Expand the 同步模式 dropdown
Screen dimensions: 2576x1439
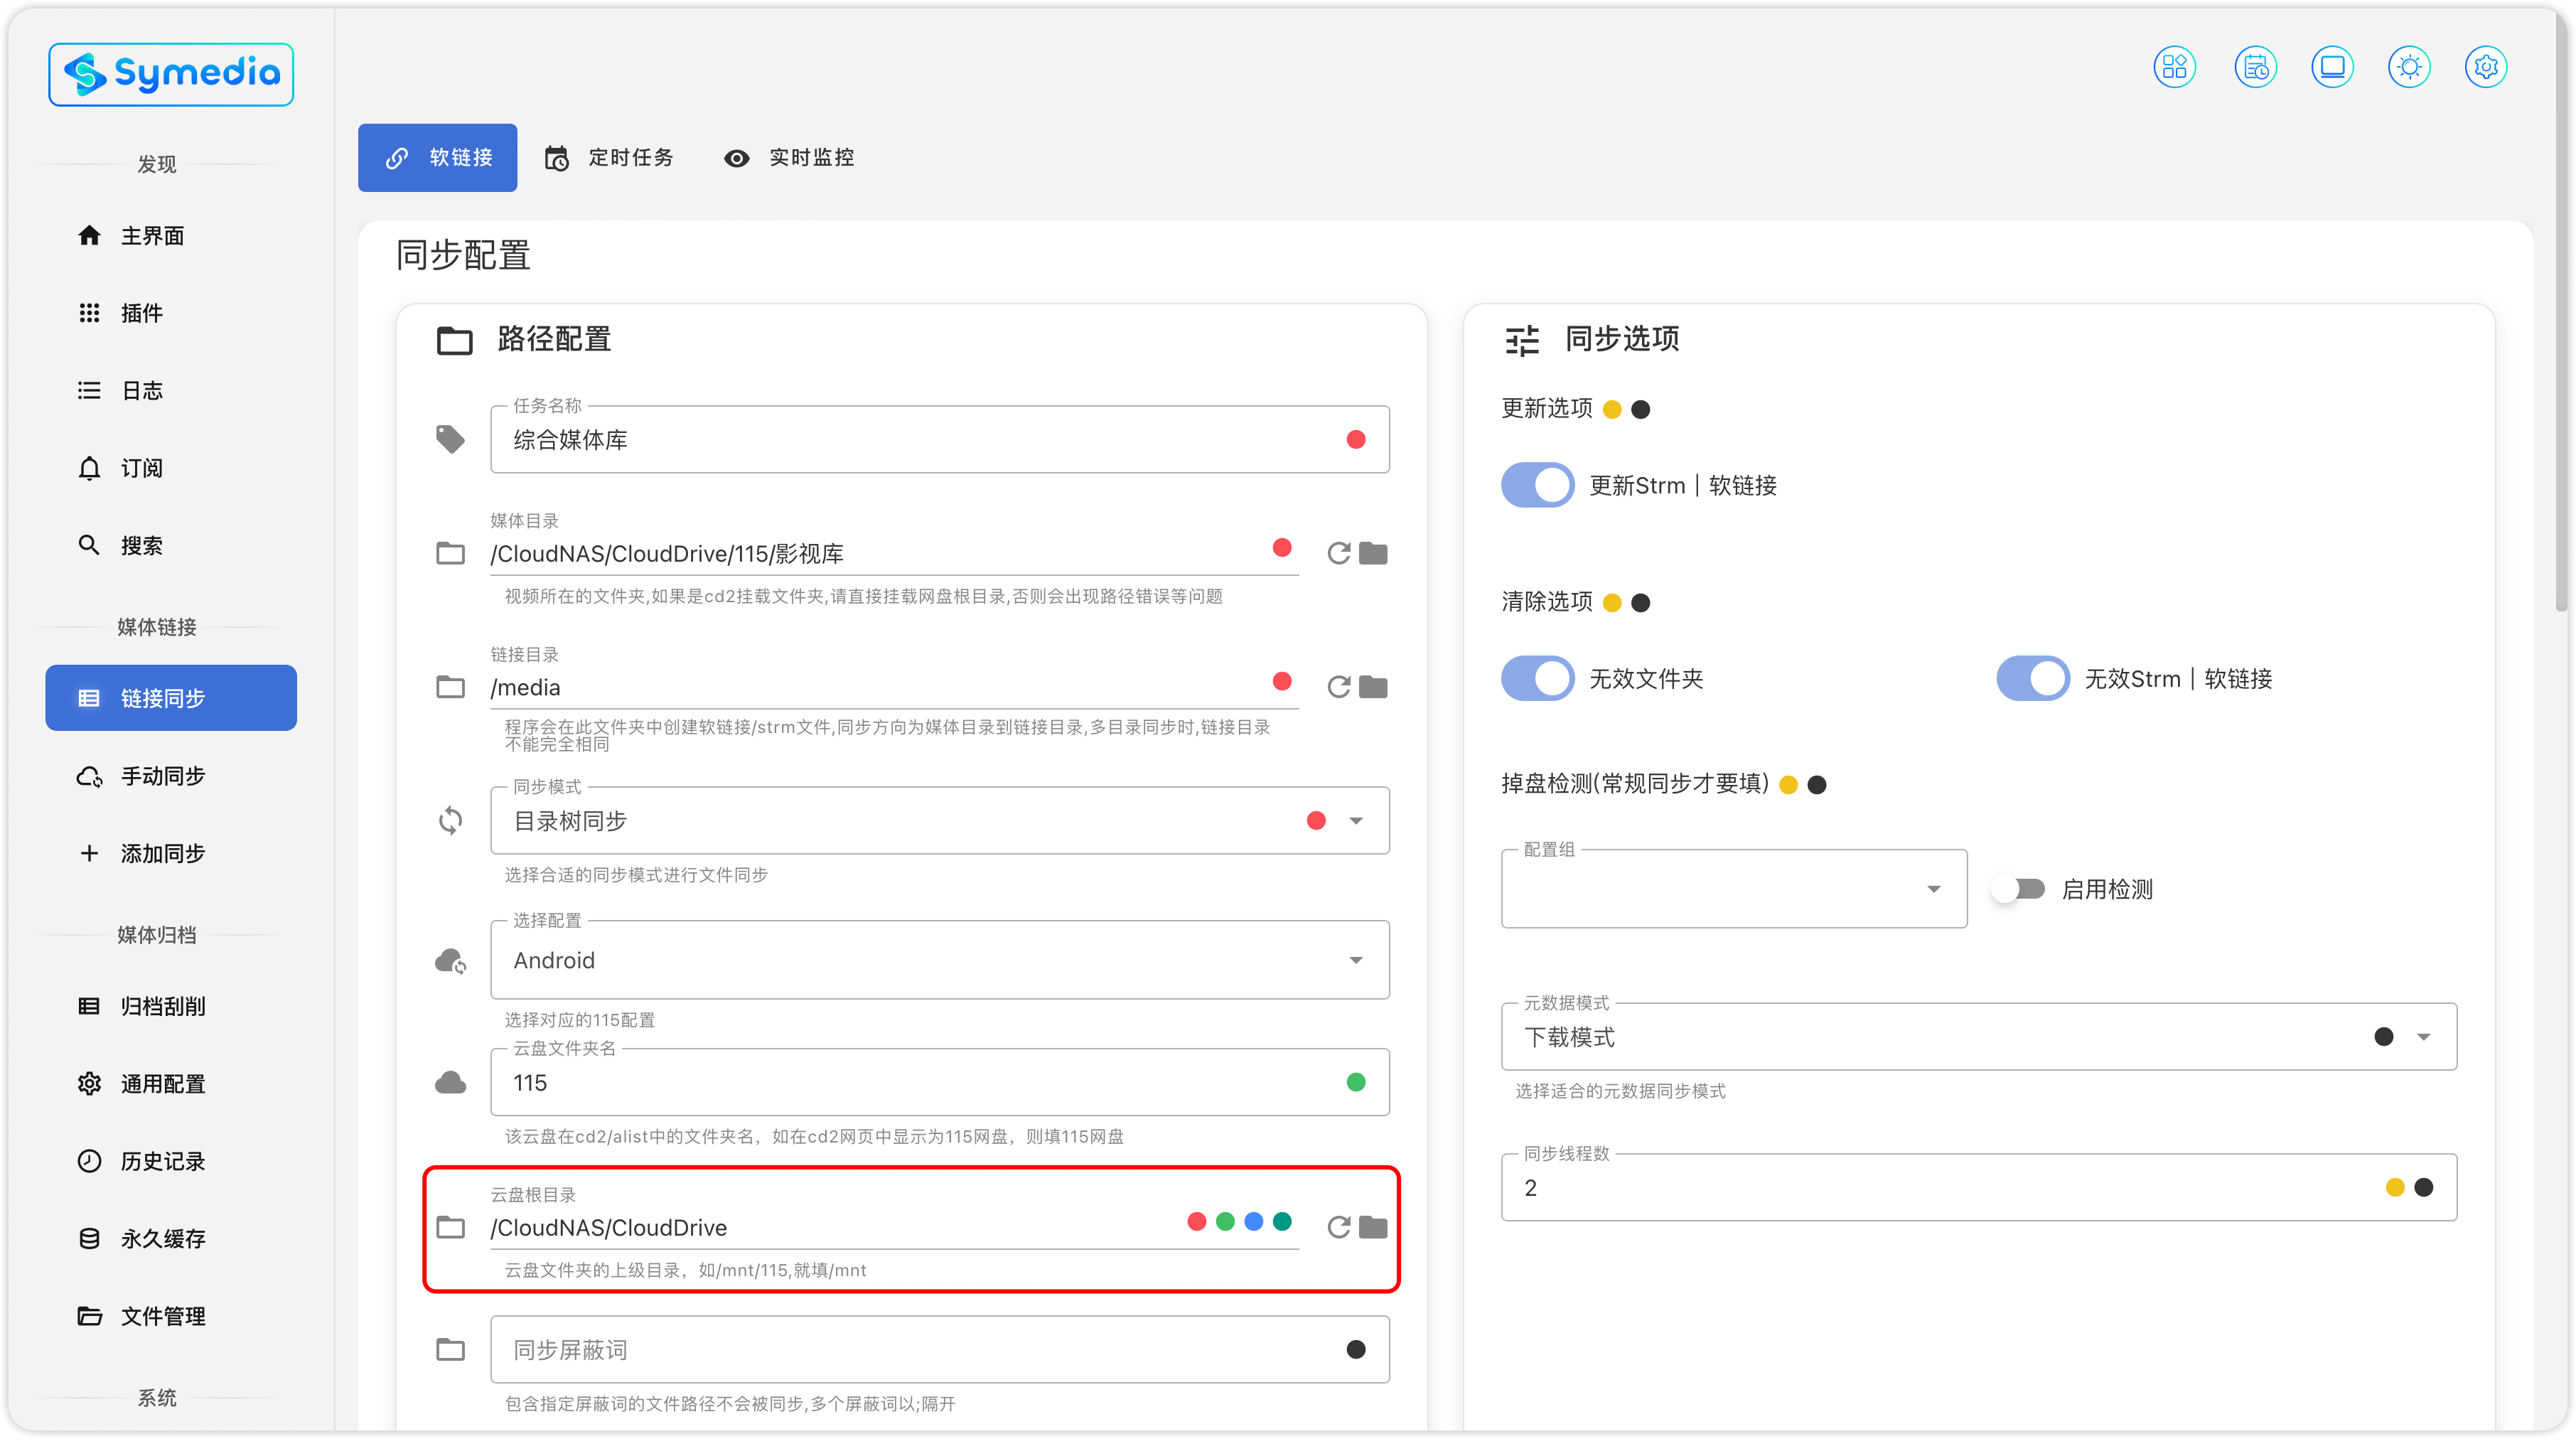(x=1355, y=821)
